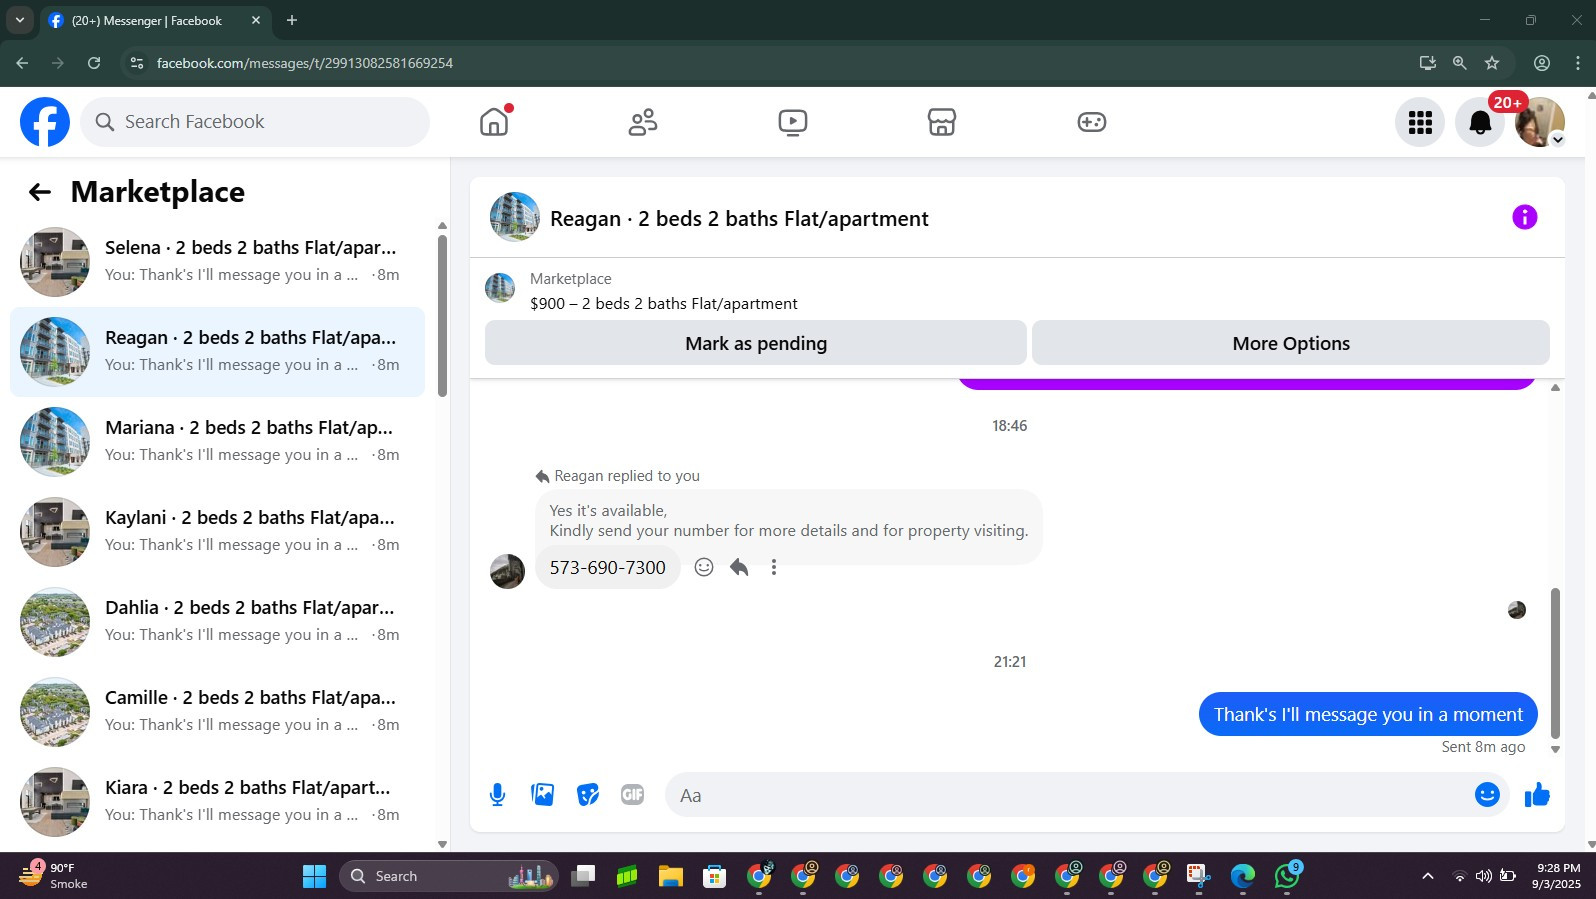
Task: Open the clock showing 9:28 PM
Action: (1558, 876)
